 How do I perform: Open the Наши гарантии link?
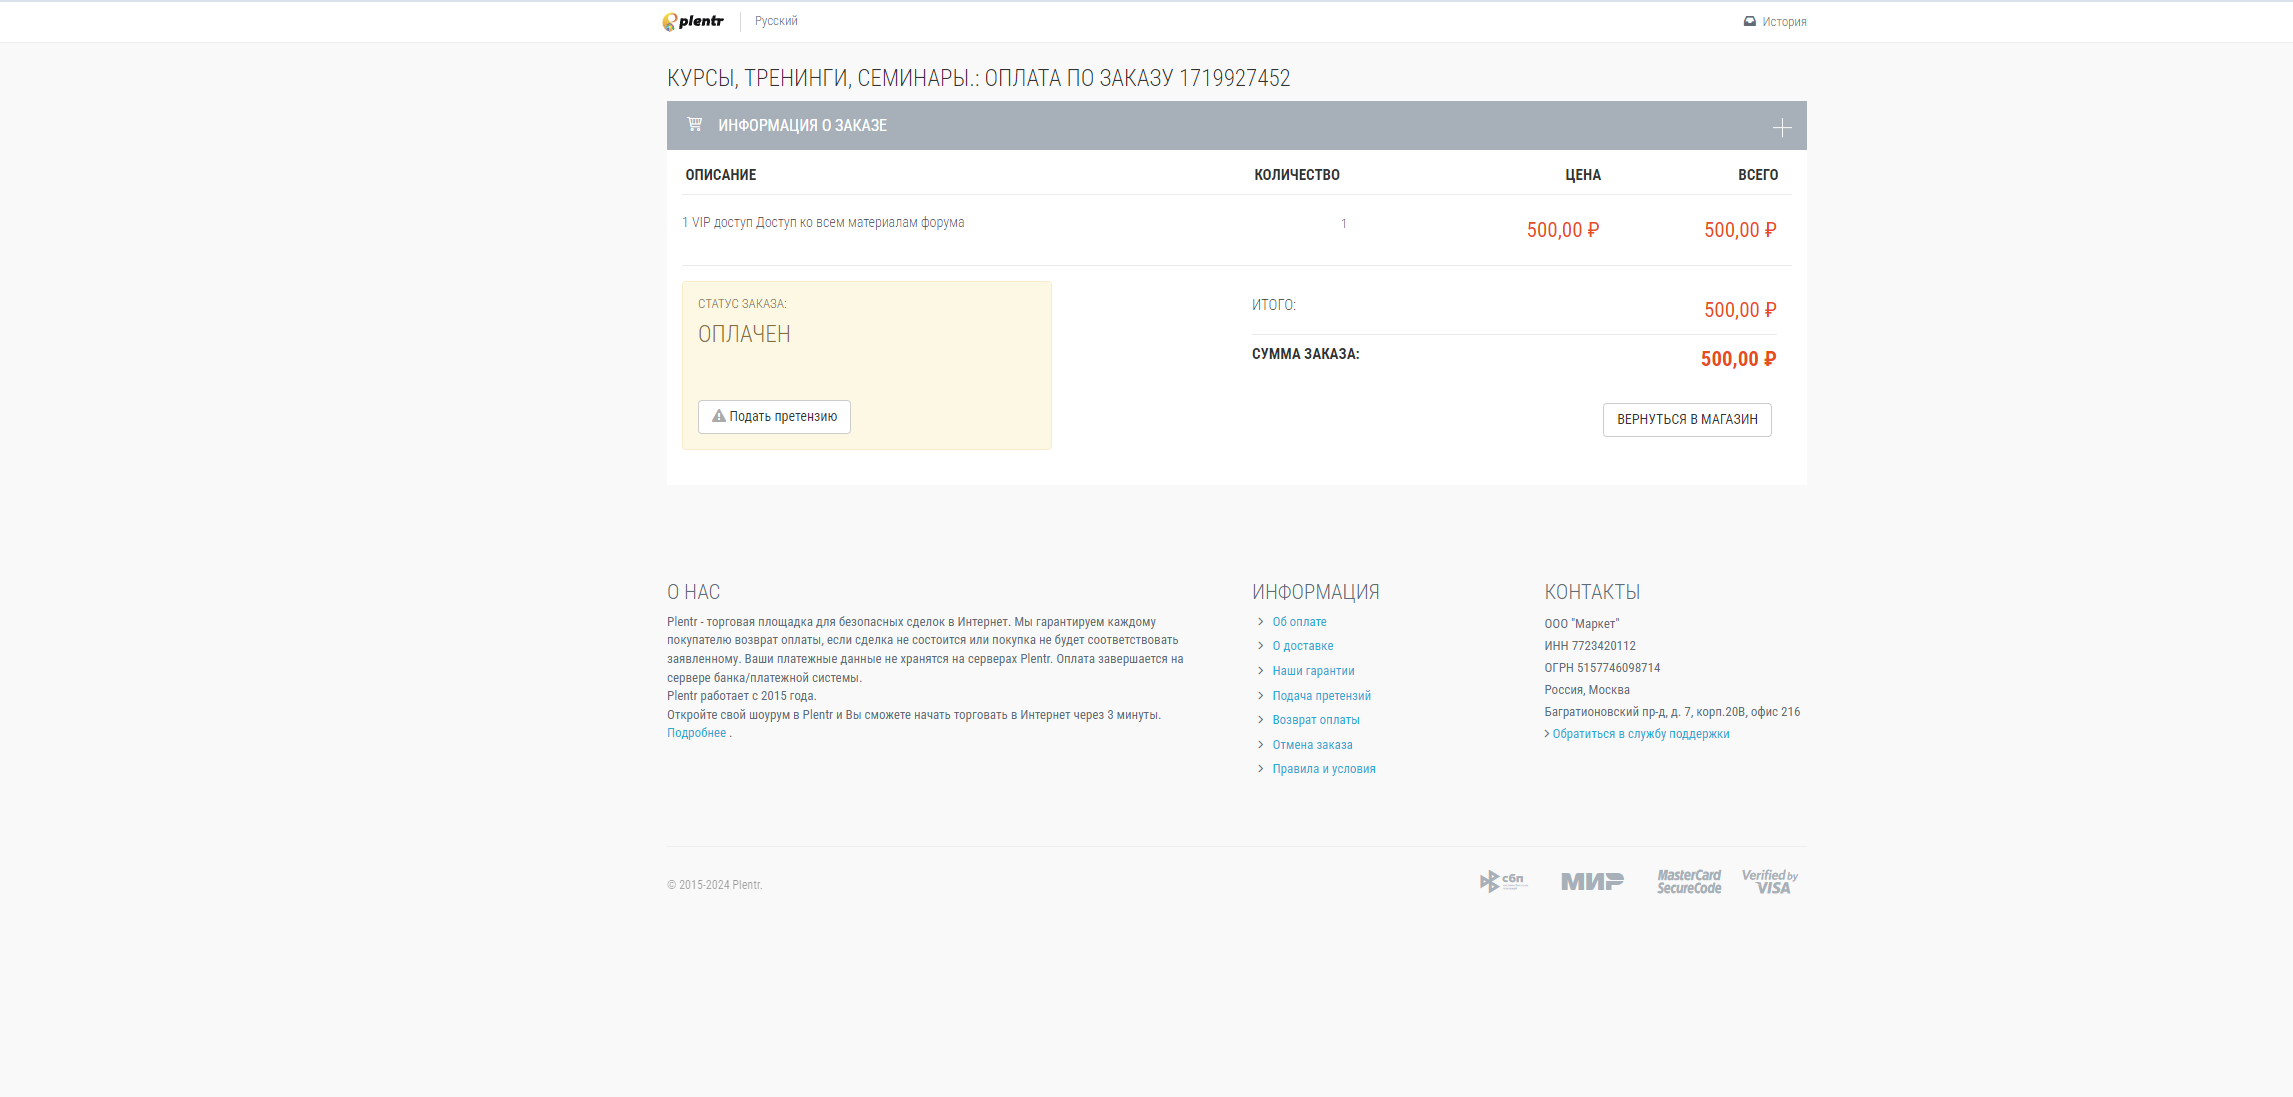coord(1313,671)
